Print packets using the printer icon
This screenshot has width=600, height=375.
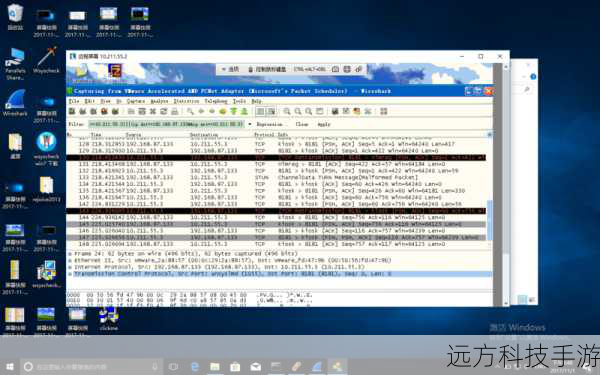[x=174, y=111]
